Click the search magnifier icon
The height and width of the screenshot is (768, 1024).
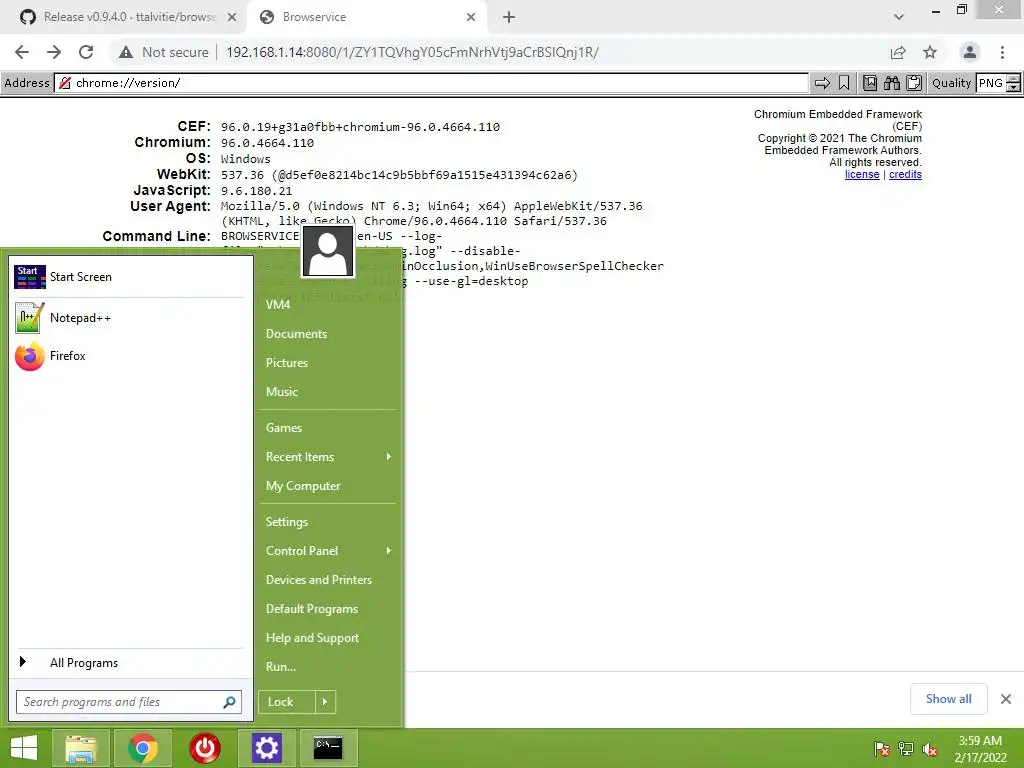[x=229, y=702]
